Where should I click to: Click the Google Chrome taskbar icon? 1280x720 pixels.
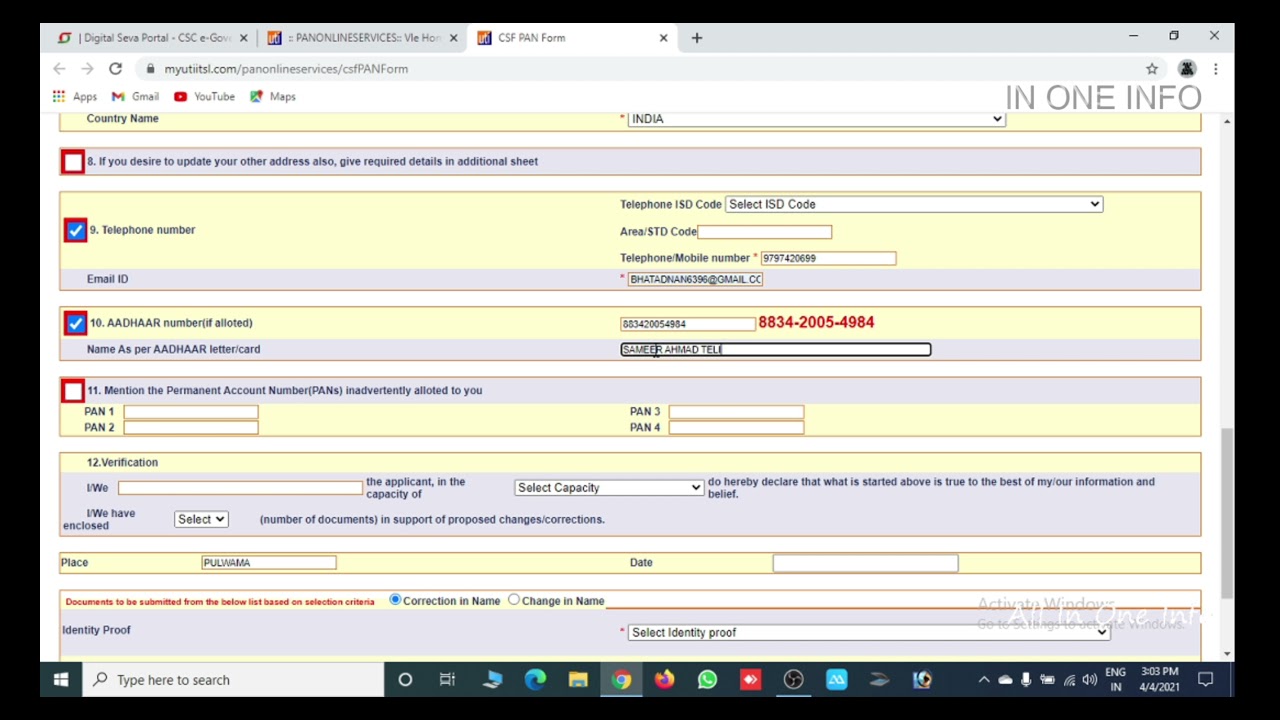(x=621, y=680)
